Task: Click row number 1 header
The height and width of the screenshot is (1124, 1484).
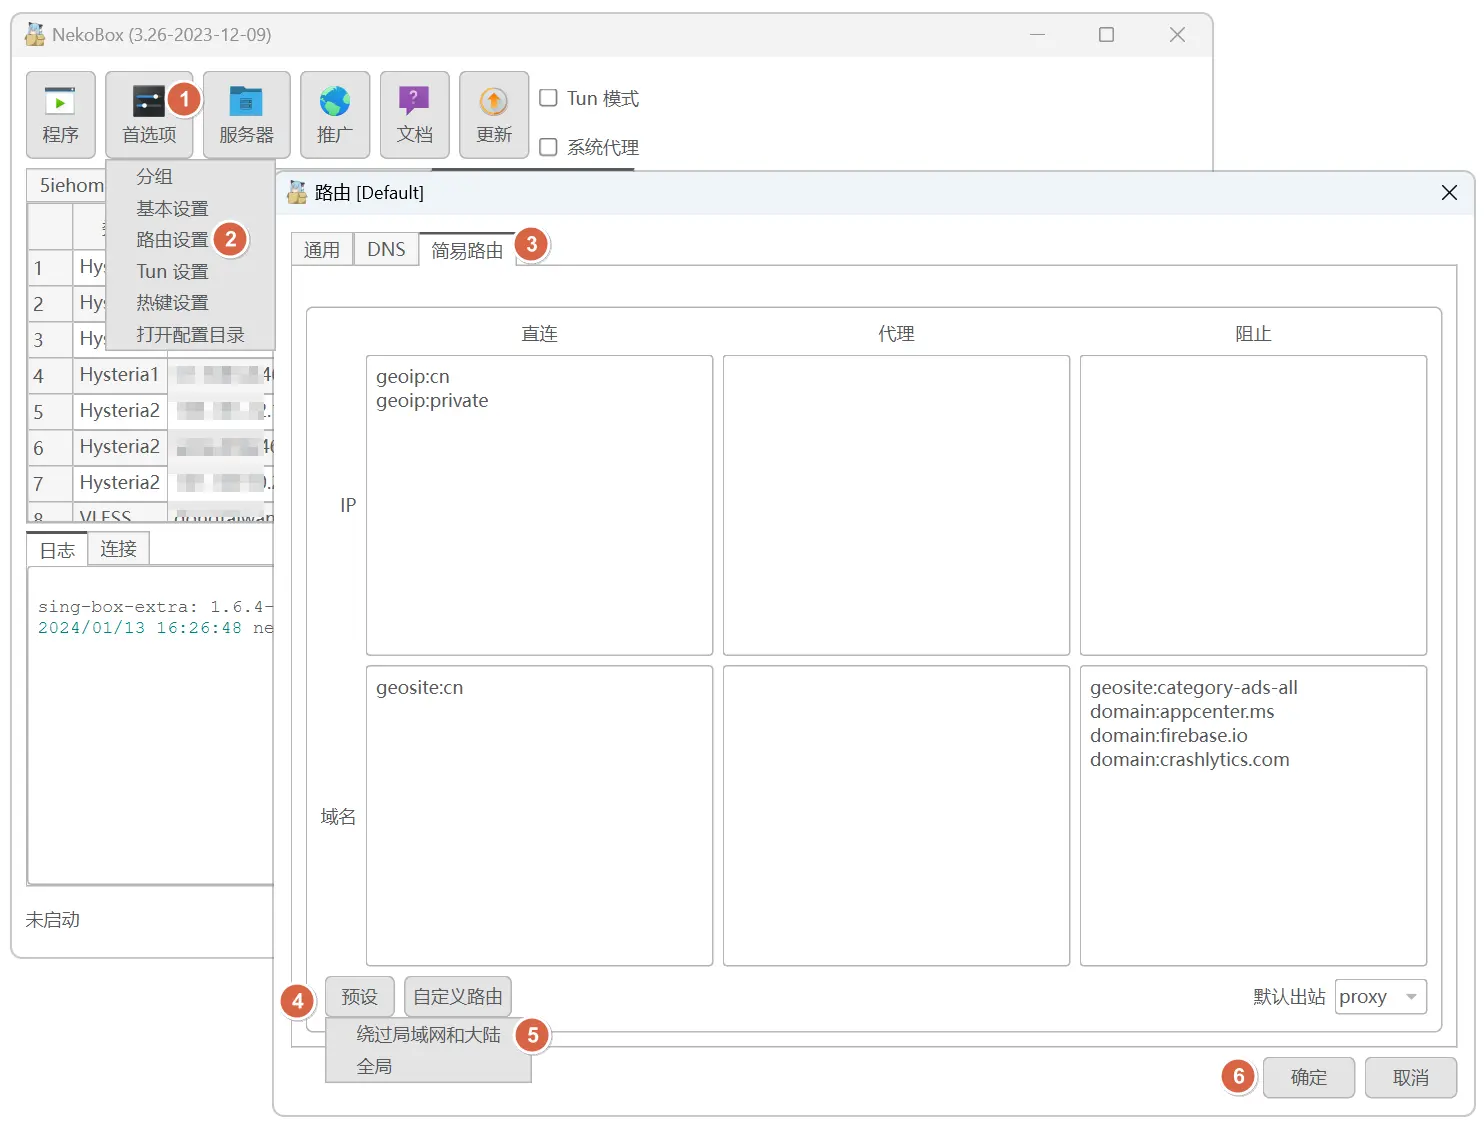Action: coord(50,268)
